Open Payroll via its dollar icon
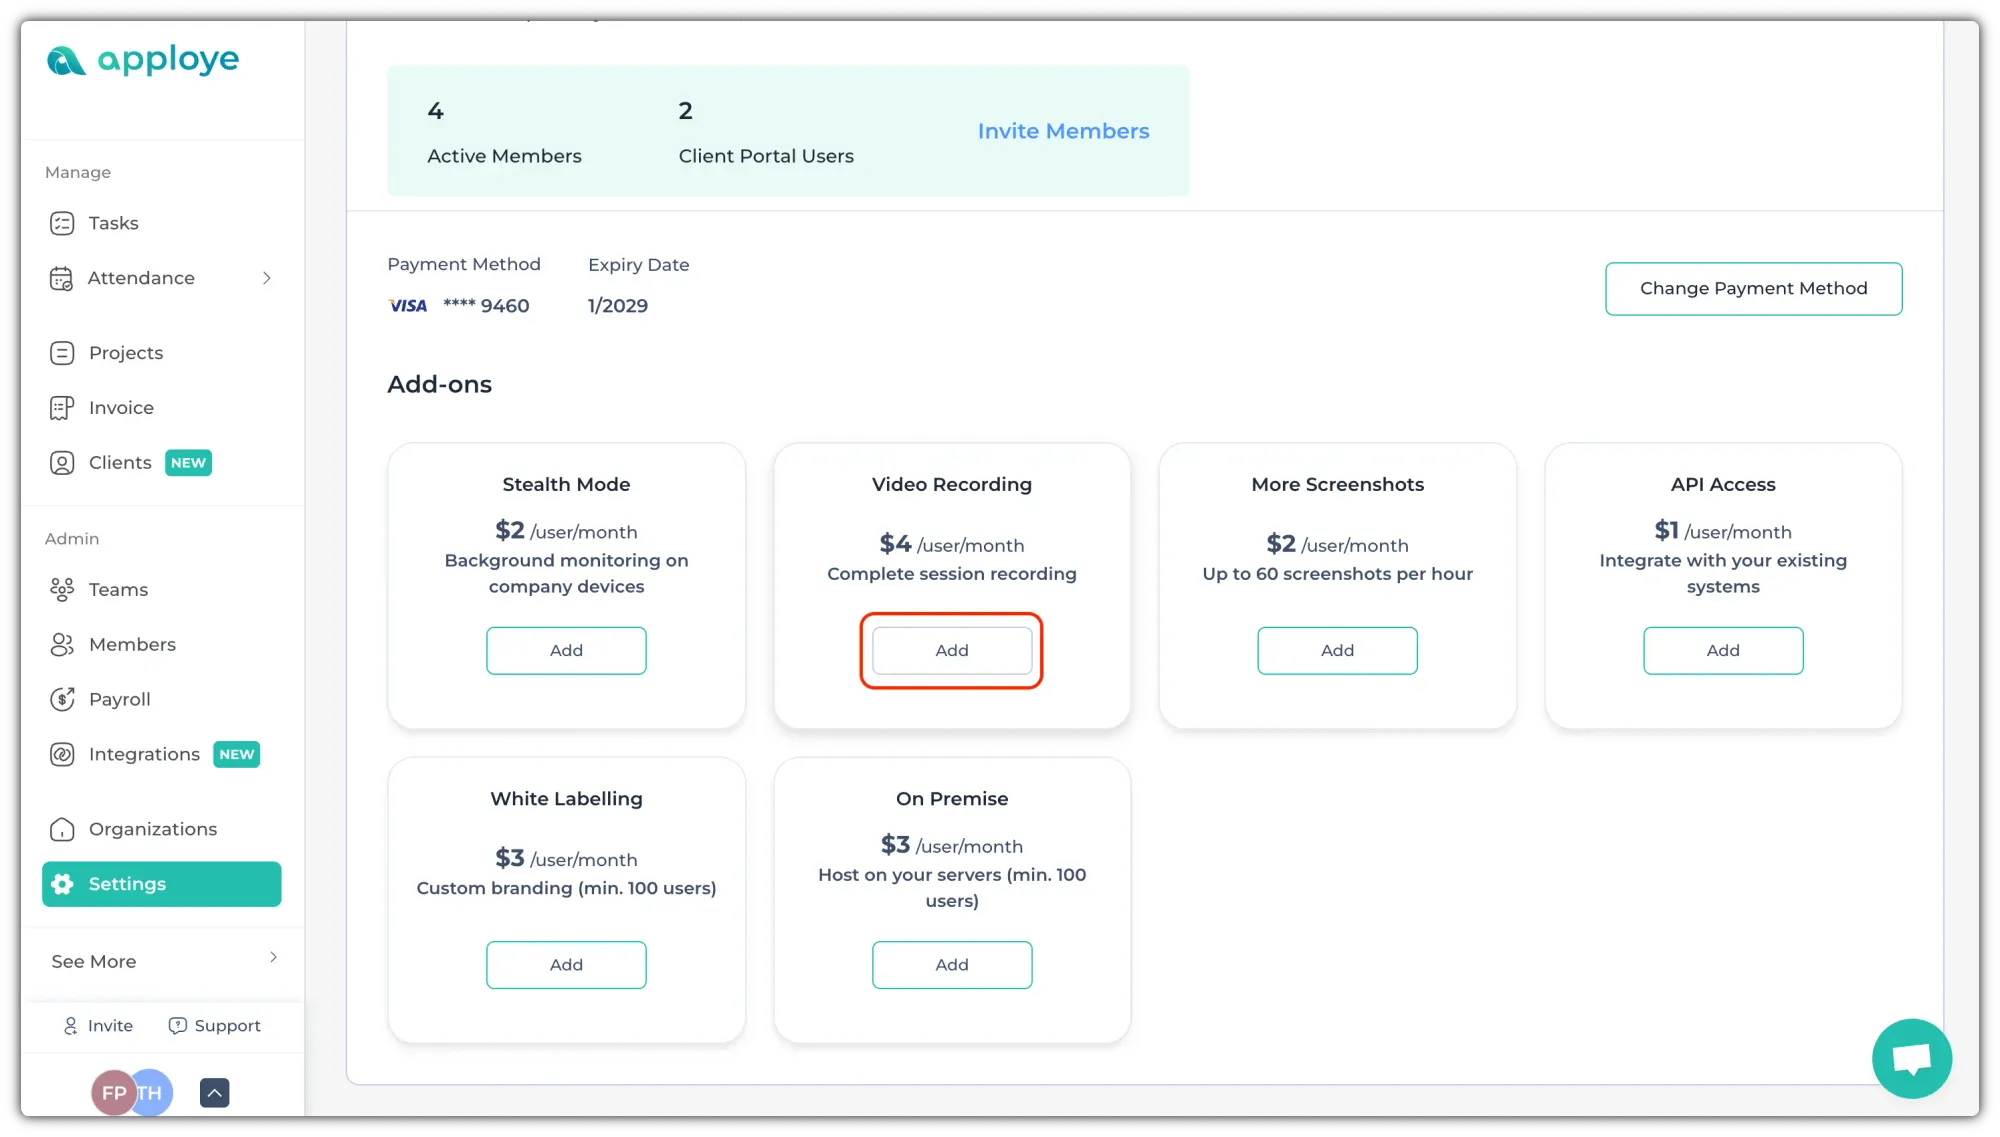2000x1137 pixels. [62, 699]
